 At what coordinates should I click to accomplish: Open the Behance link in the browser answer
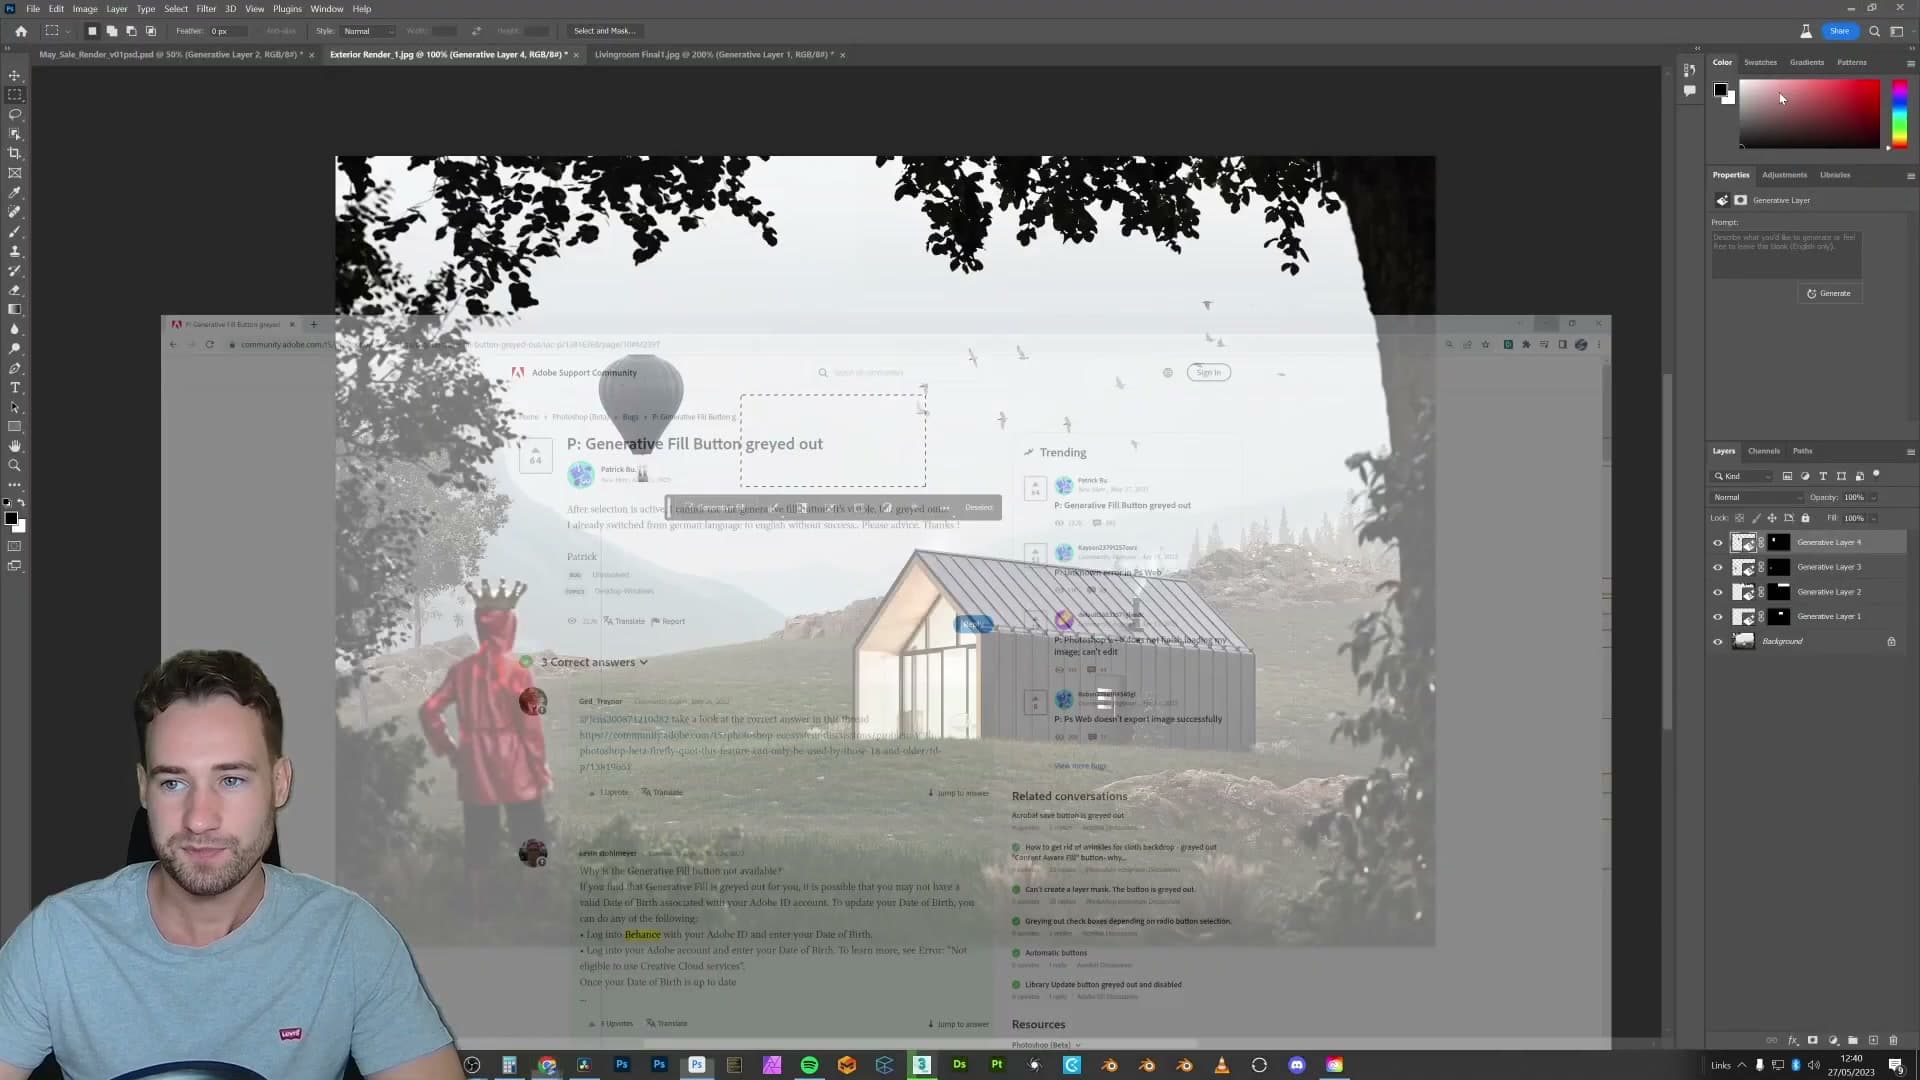[642, 934]
